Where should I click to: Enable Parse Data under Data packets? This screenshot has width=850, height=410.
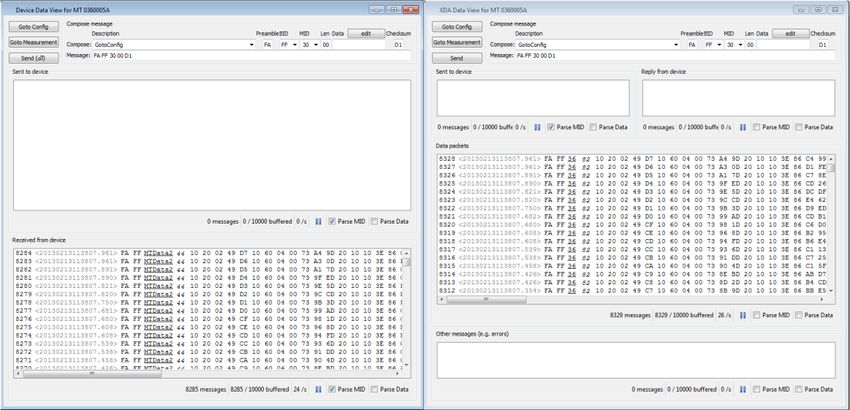799,315
